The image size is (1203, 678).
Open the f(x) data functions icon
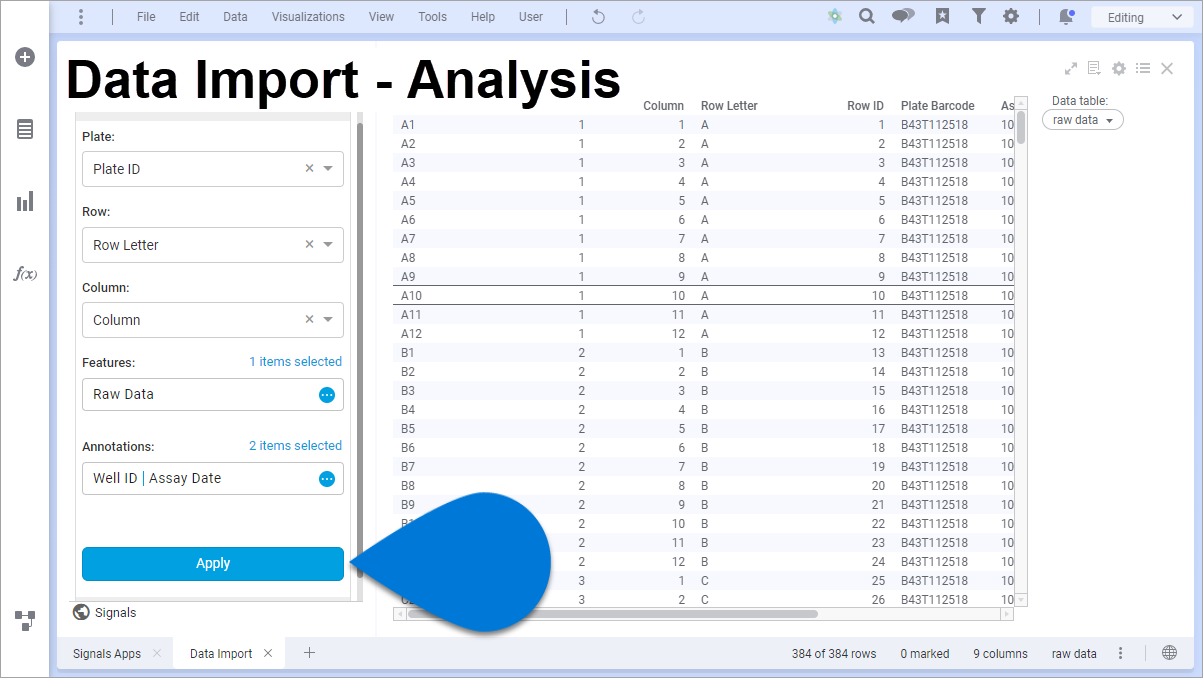(25, 274)
